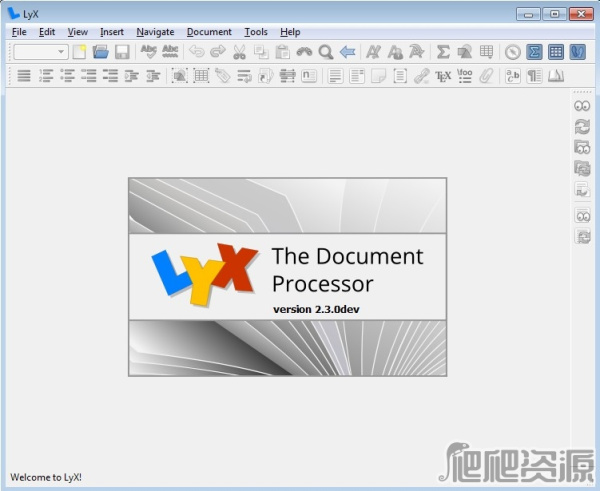The height and width of the screenshot is (491, 600).
Task: Open the Navigate menu
Action: coord(155,32)
